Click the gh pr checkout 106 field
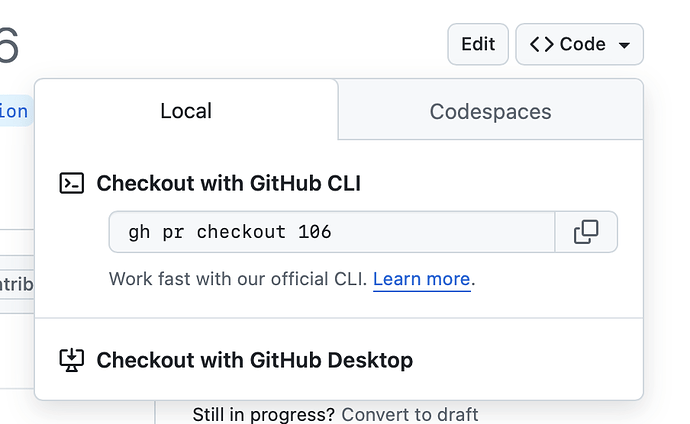The image size is (690, 424). click(x=331, y=233)
